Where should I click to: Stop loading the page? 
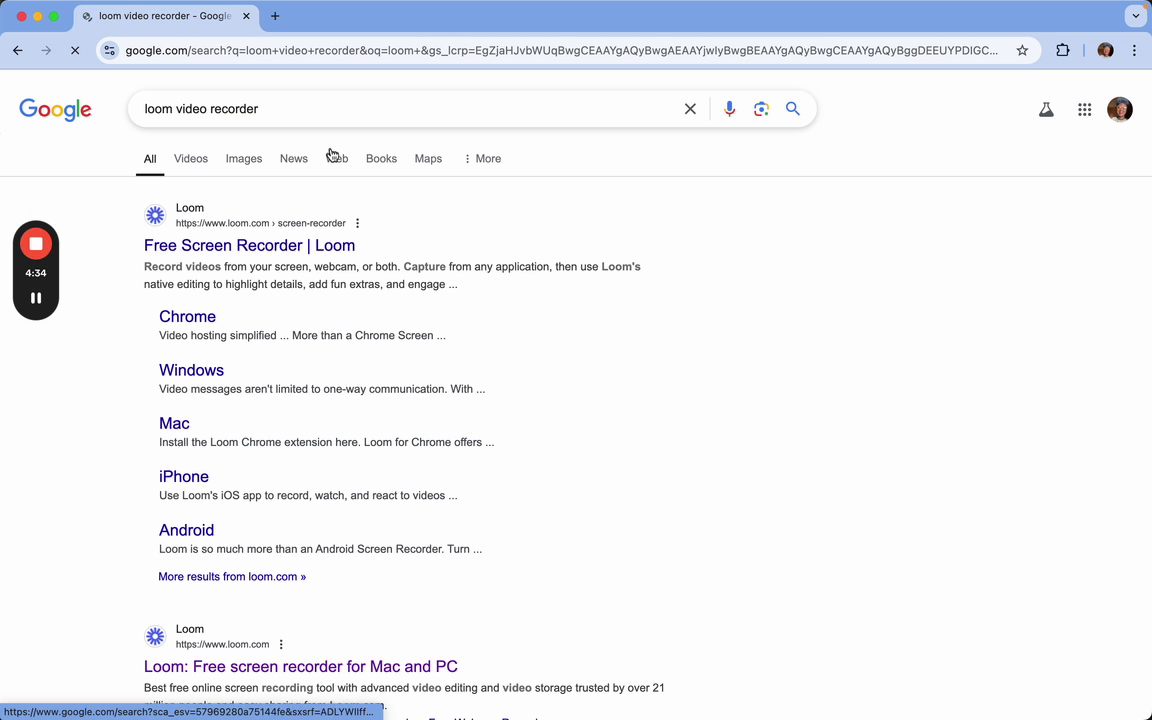click(x=75, y=51)
